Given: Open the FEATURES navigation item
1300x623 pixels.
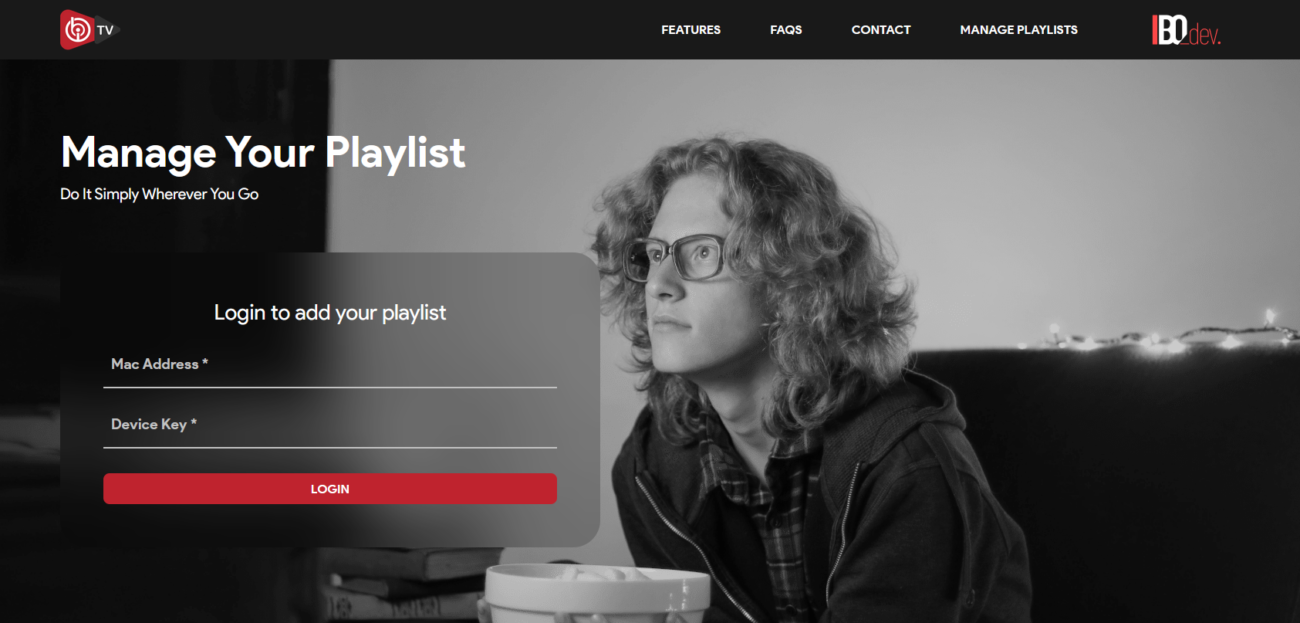Looking at the screenshot, I should (x=691, y=30).
